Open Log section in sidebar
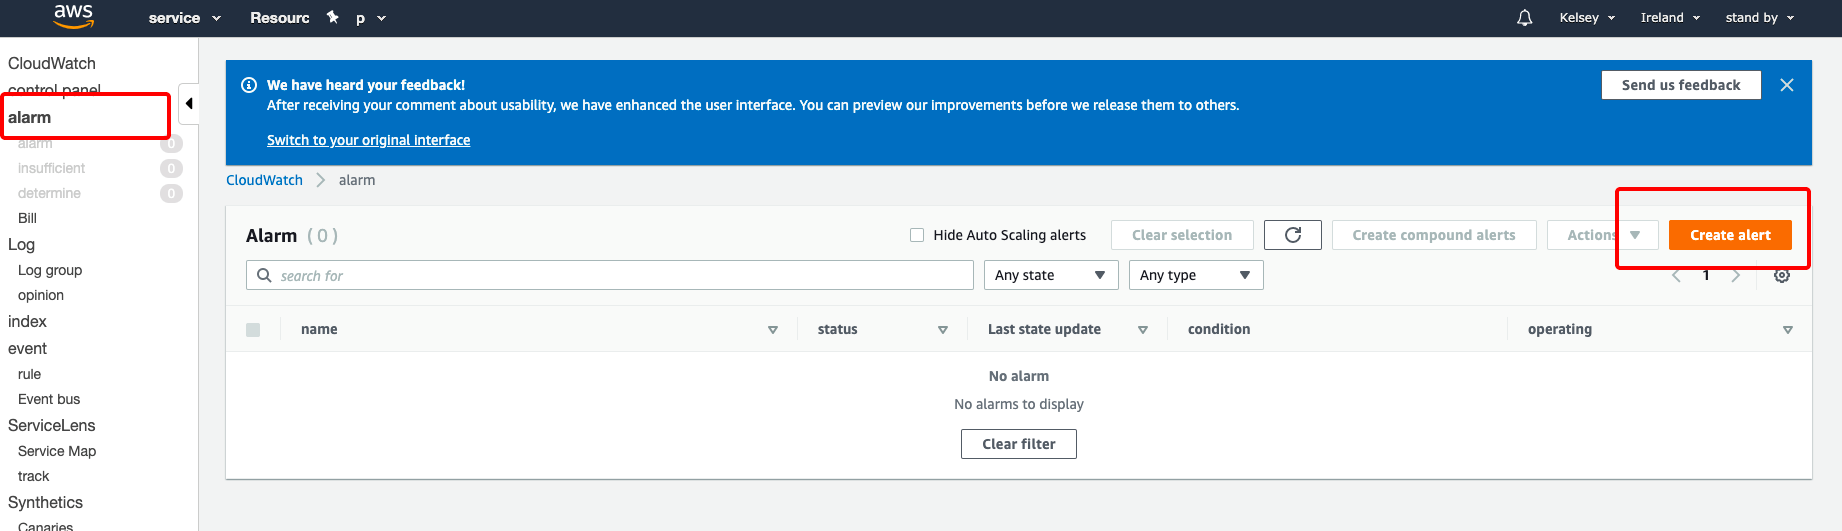This screenshot has width=1842, height=531. pyautogui.click(x=21, y=244)
